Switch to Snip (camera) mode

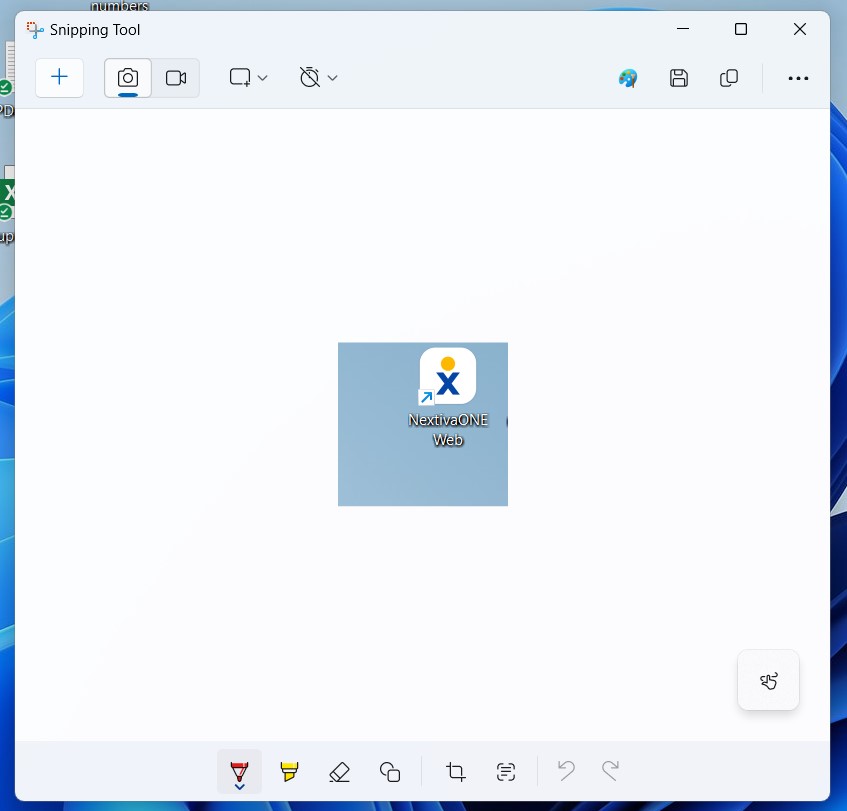128,78
